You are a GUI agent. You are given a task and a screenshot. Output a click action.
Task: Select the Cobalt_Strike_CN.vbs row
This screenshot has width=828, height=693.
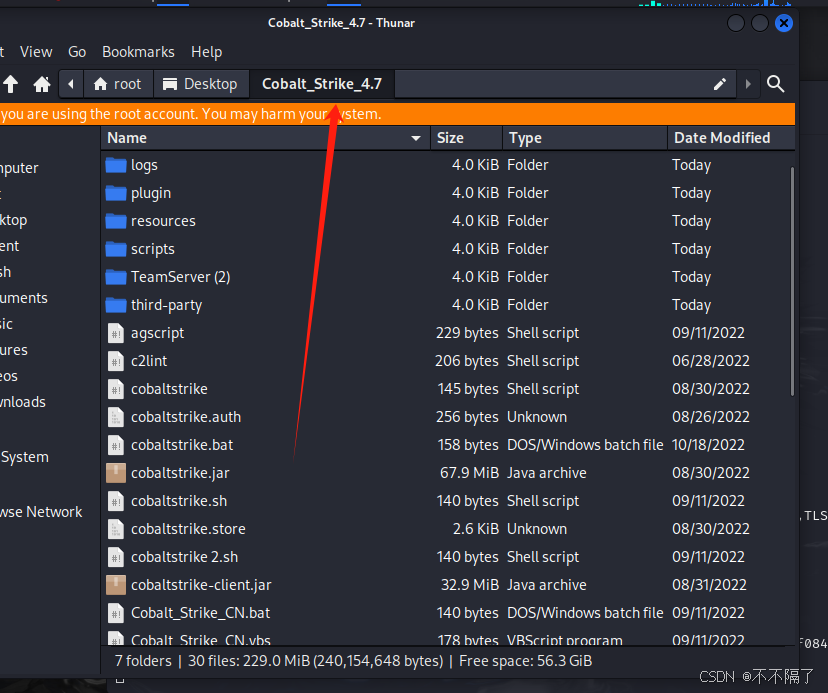pos(447,638)
